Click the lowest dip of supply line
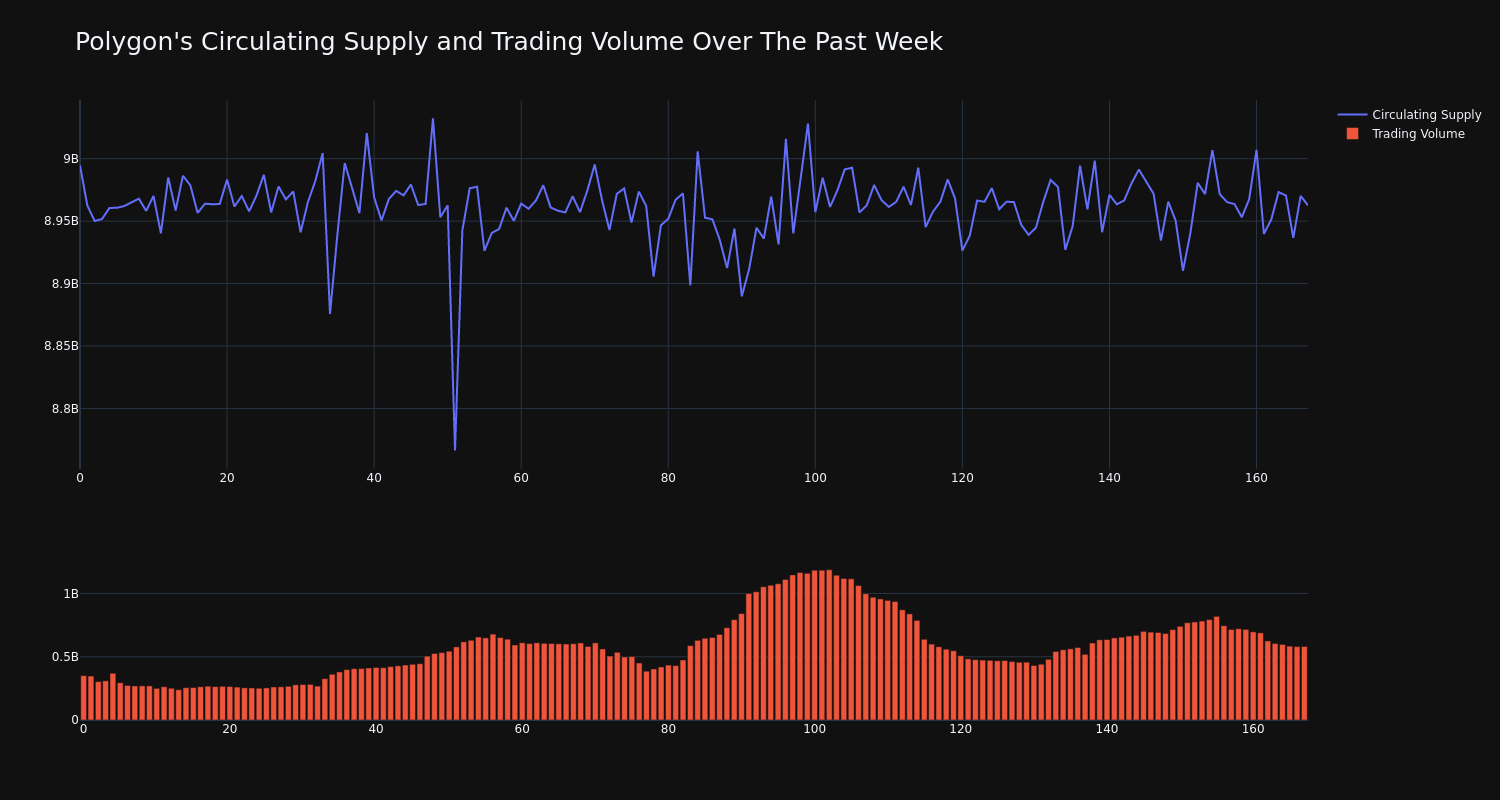This screenshot has height=800, width=1500. pyautogui.click(x=455, y=449)
